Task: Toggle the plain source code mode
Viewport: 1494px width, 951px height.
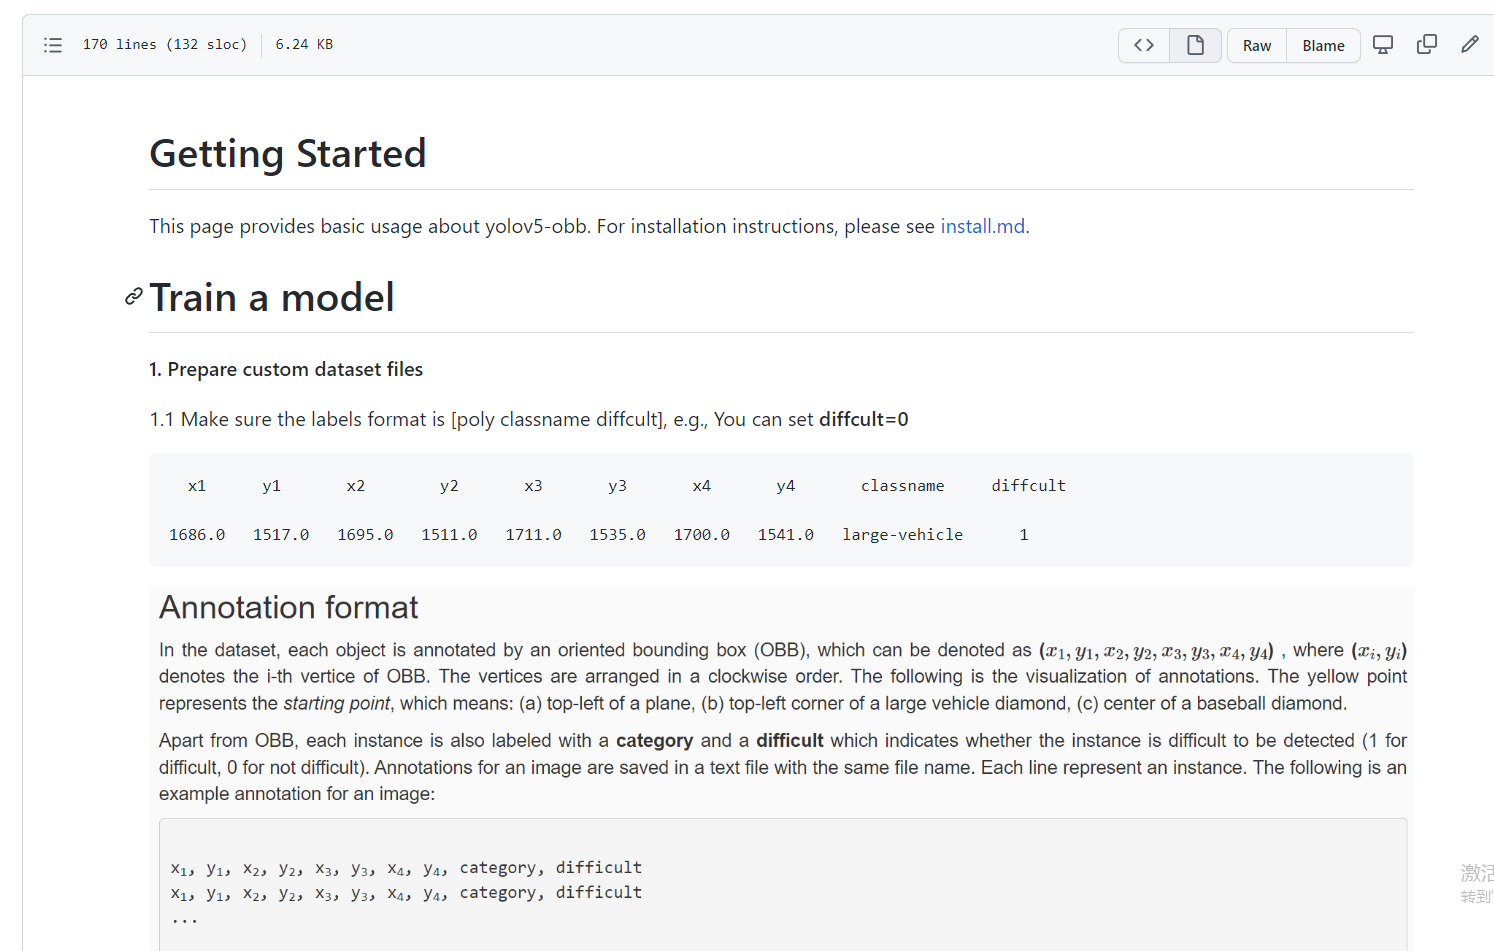Action: pos(1143,45)
